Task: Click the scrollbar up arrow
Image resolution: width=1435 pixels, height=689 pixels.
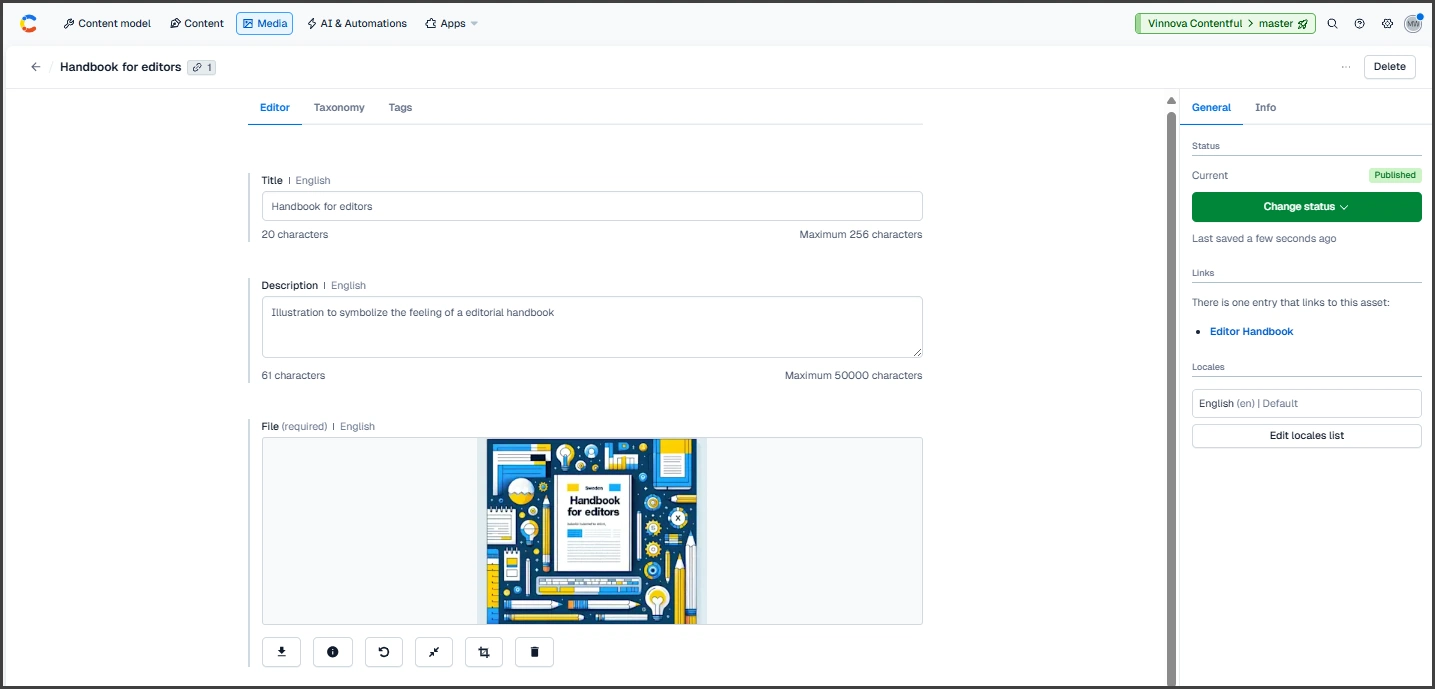Action: [1171, 101]
